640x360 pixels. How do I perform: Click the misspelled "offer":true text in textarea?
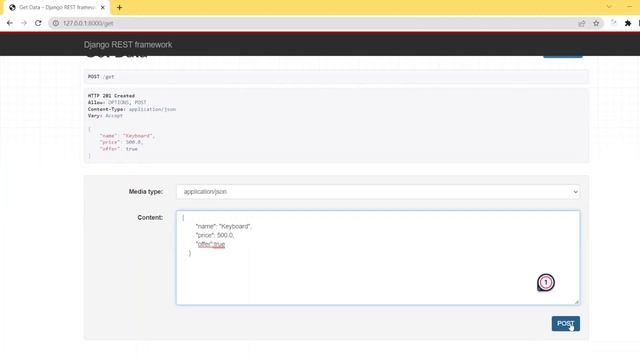click(x=211, y=244)
